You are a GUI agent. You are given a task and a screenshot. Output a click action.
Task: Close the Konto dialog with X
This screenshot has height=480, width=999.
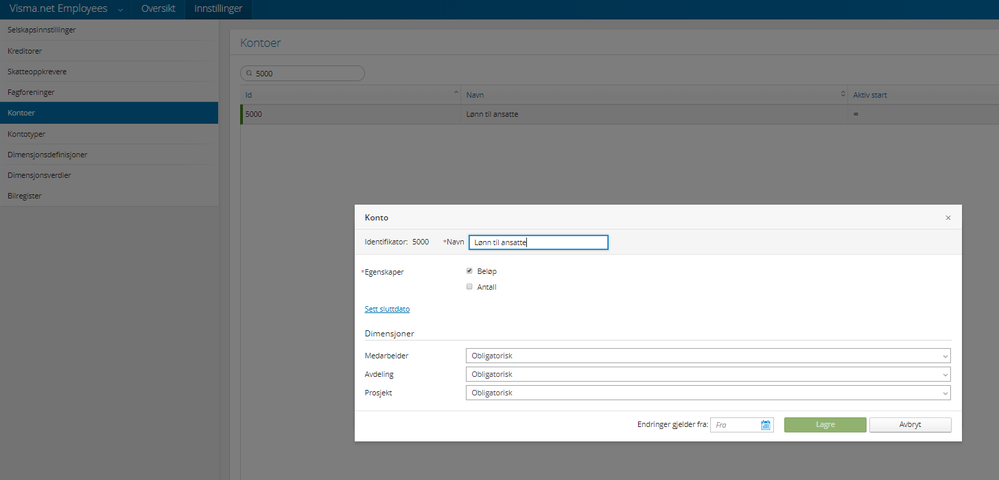(x=948, y=217)
